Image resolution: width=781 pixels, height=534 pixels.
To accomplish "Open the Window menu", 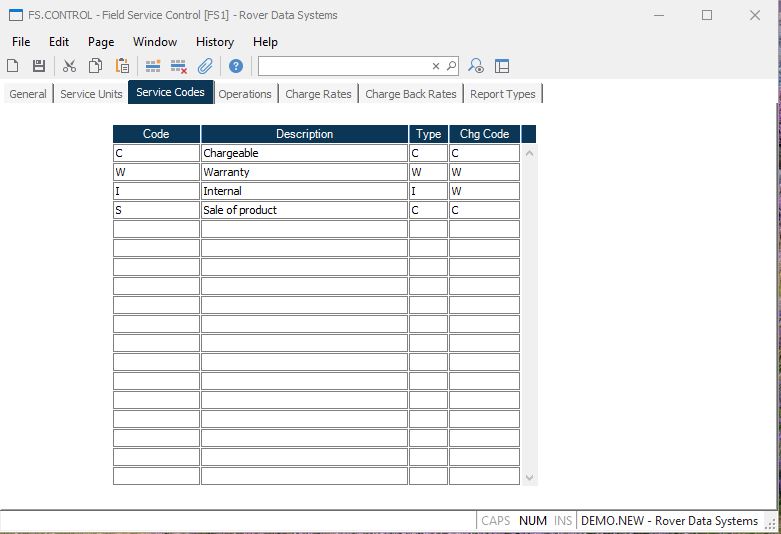I will [x=155, y=42].
